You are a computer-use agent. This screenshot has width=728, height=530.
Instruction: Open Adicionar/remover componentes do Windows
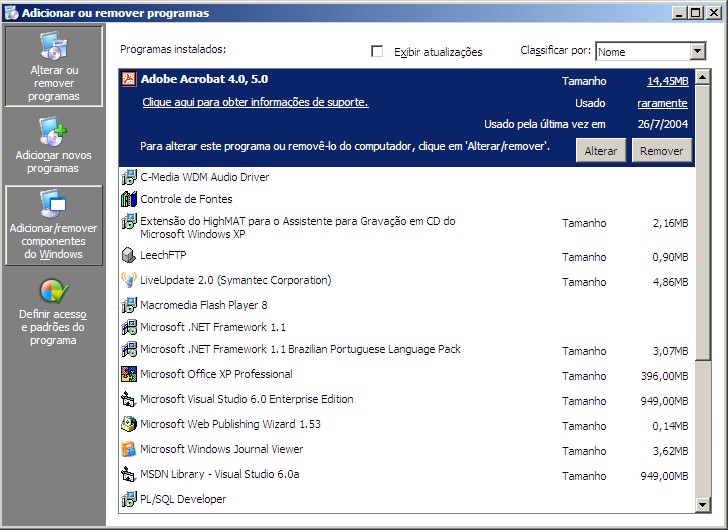tap(54, 226)
